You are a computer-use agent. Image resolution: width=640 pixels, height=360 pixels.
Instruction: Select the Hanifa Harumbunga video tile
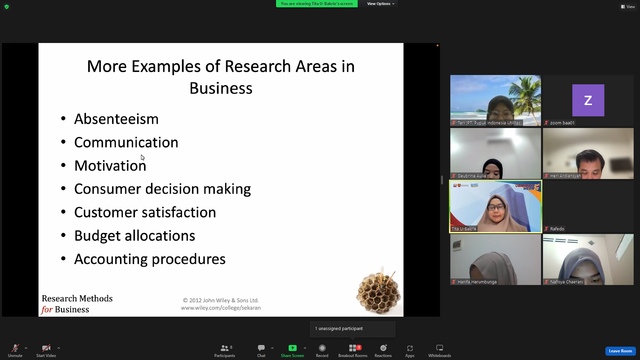point(496,260)
